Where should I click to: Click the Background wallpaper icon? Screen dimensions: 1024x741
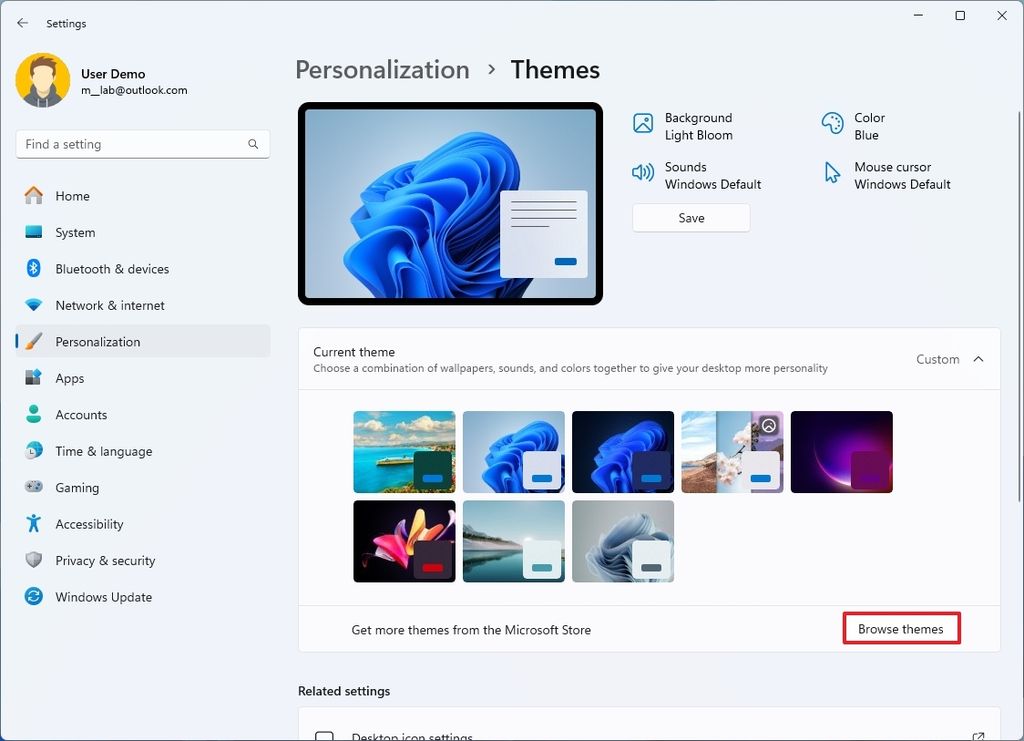point(641,125)
